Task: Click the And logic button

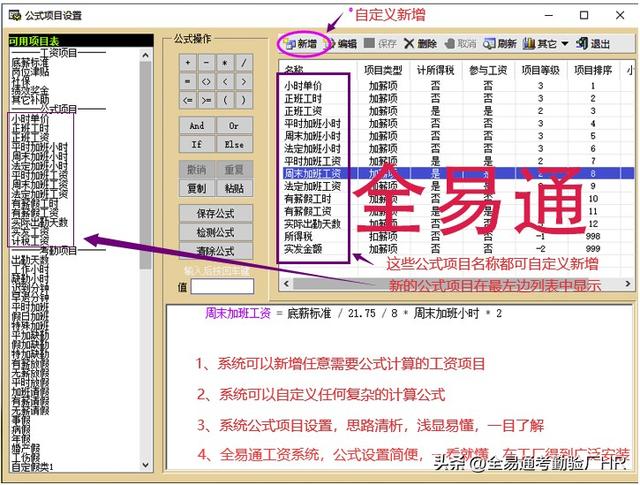Action: coord(197,126)
